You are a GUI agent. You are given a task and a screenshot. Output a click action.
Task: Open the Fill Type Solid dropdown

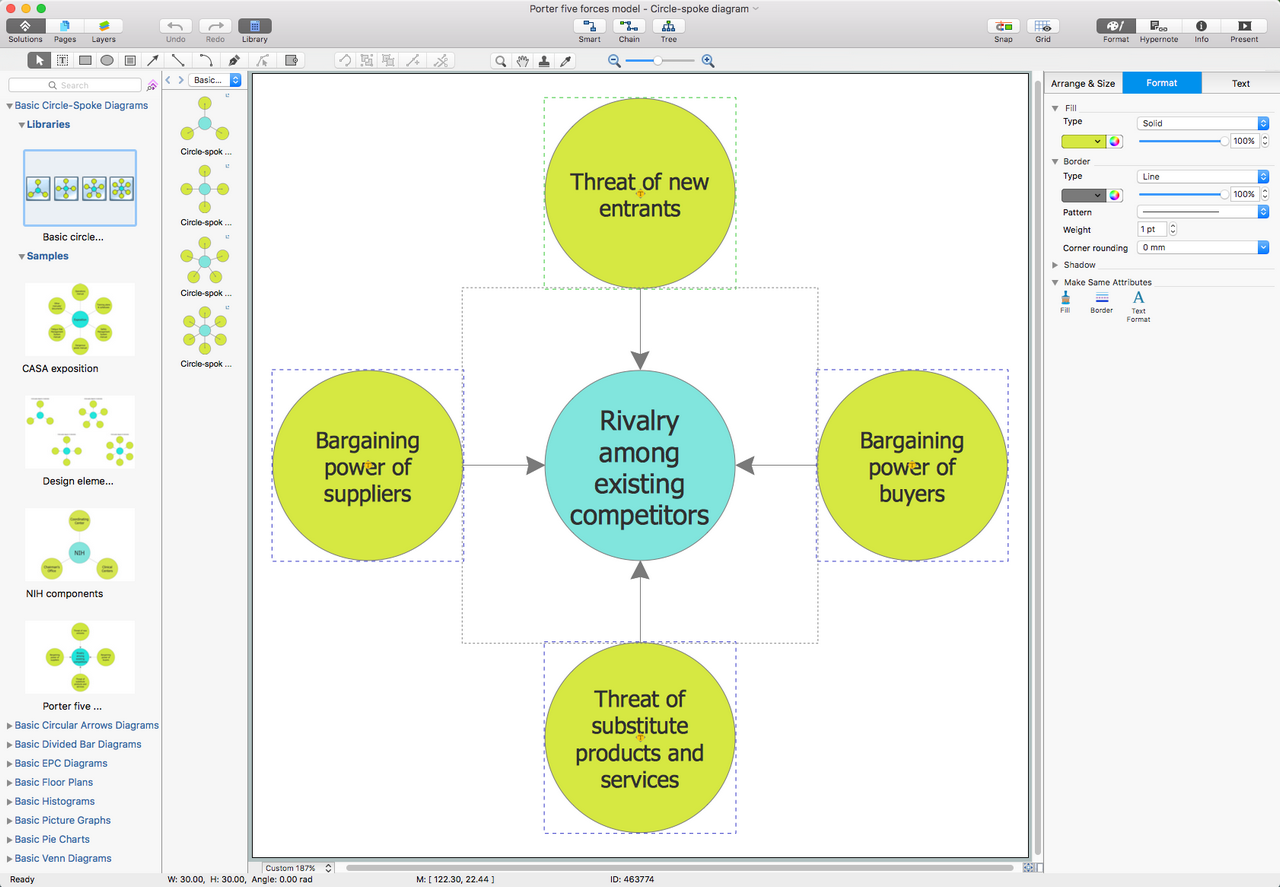point(1203,123)
